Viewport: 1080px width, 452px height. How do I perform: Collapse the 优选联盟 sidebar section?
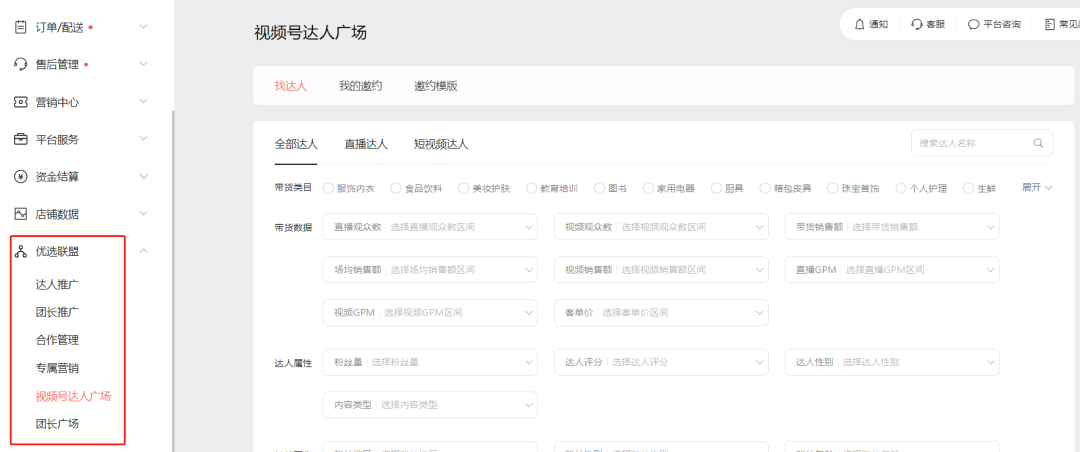143,251
